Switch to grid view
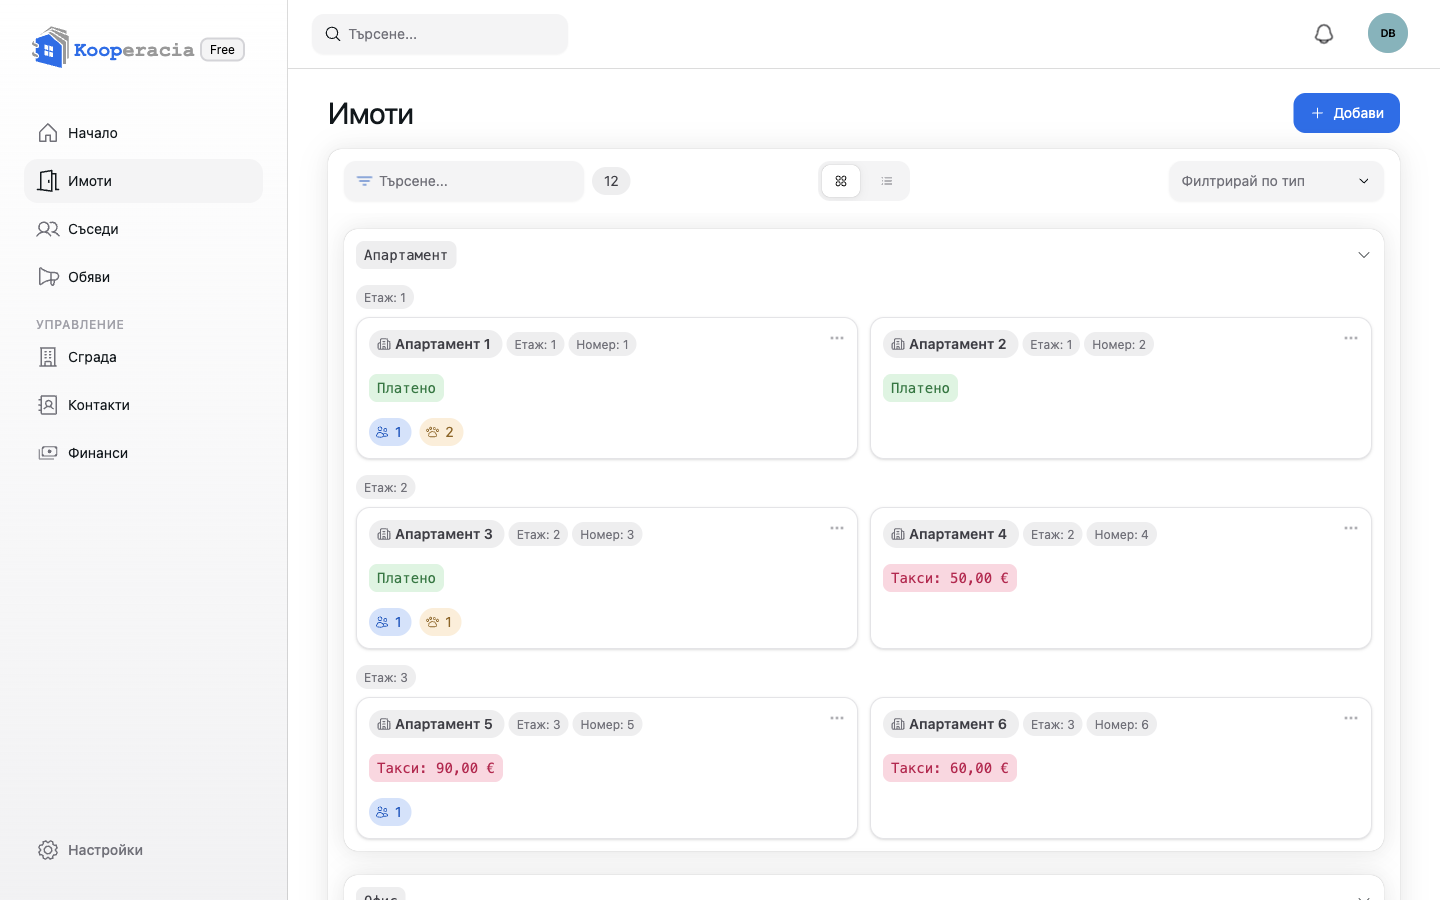Viewport: 1440px width, 900px height. pos(841,181)
